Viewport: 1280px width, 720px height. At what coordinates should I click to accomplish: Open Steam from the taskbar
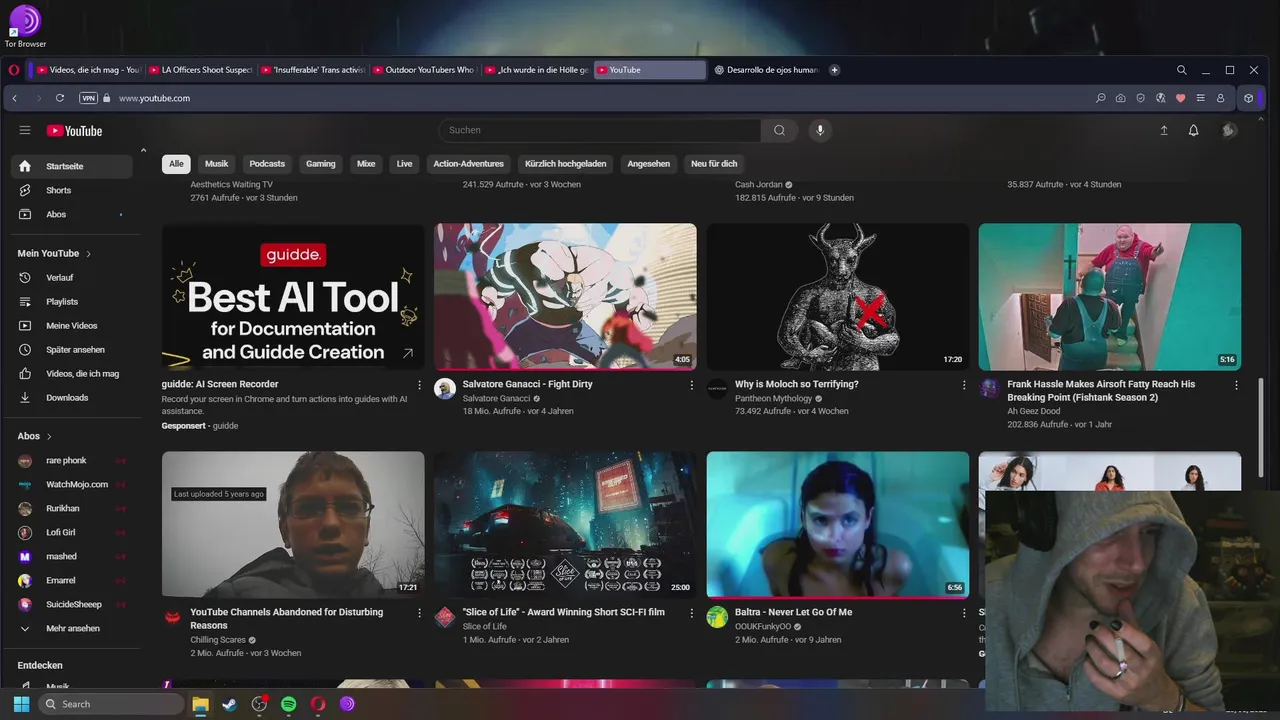pyautogui.click(x=229, y=704)
